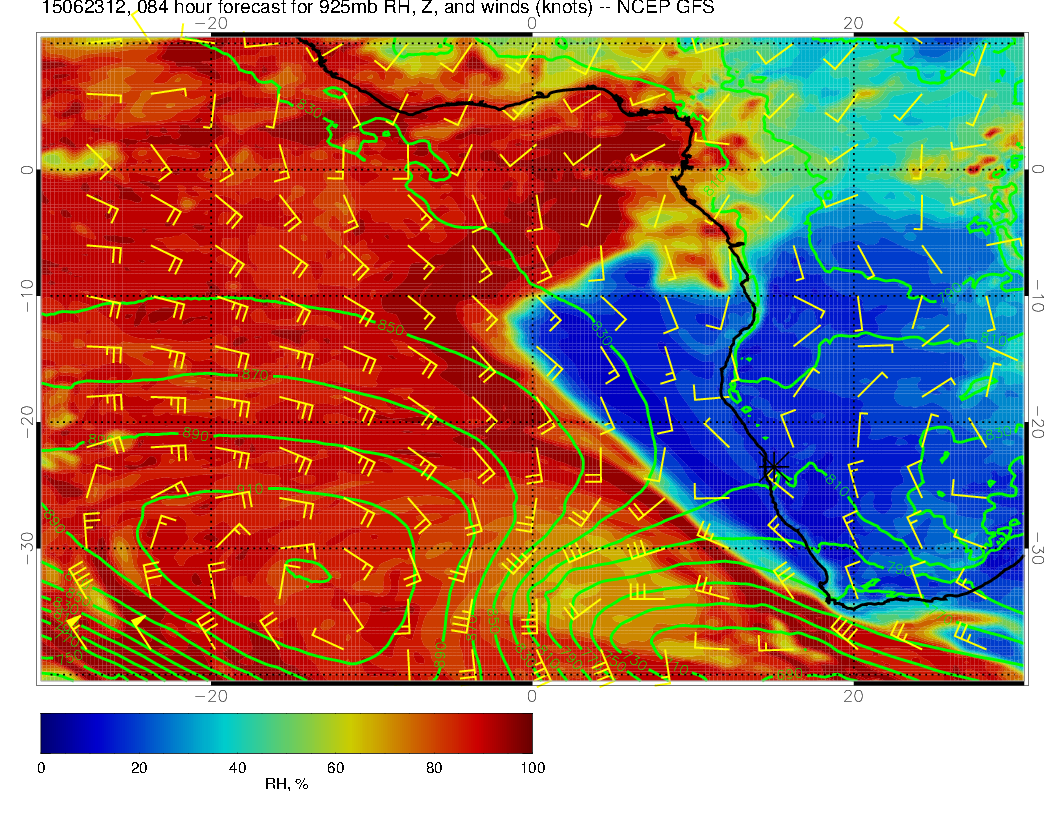Click the 'RH, %' color bar label
The width and height of the screenshot is (1056, 816).
(x=286, y=784)
